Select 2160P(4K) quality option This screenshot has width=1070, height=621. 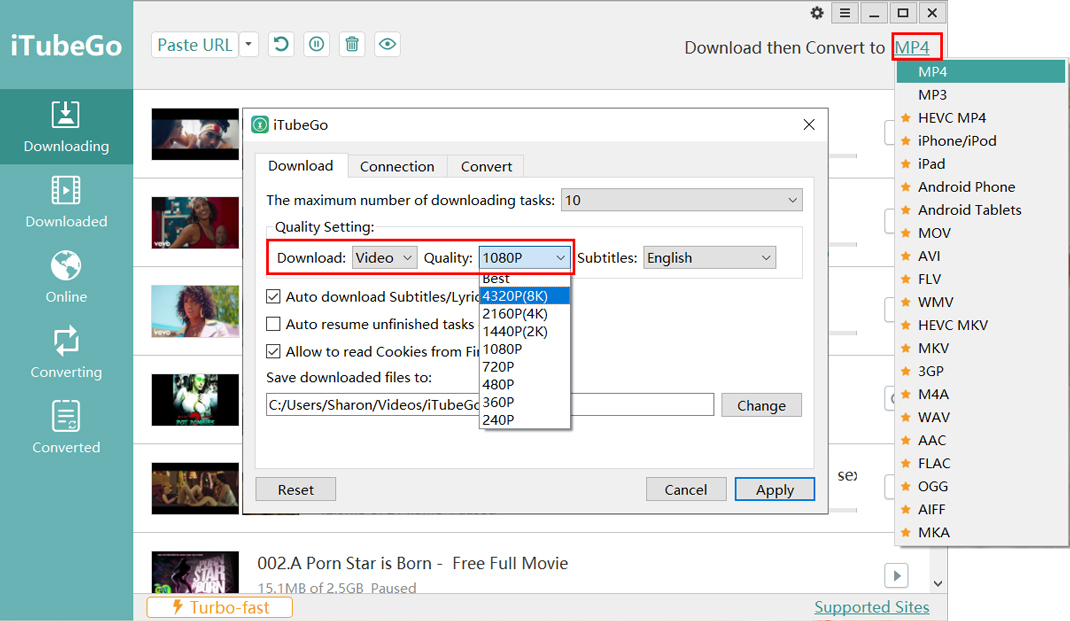coord(524,314)
